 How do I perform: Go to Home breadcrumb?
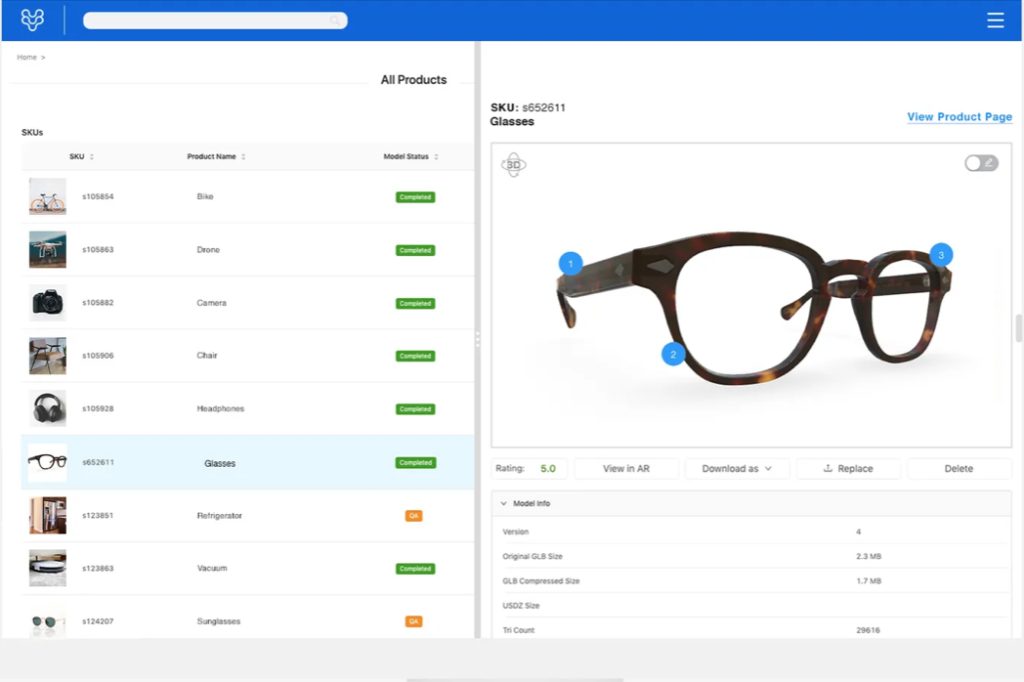[x=27, y=57]
